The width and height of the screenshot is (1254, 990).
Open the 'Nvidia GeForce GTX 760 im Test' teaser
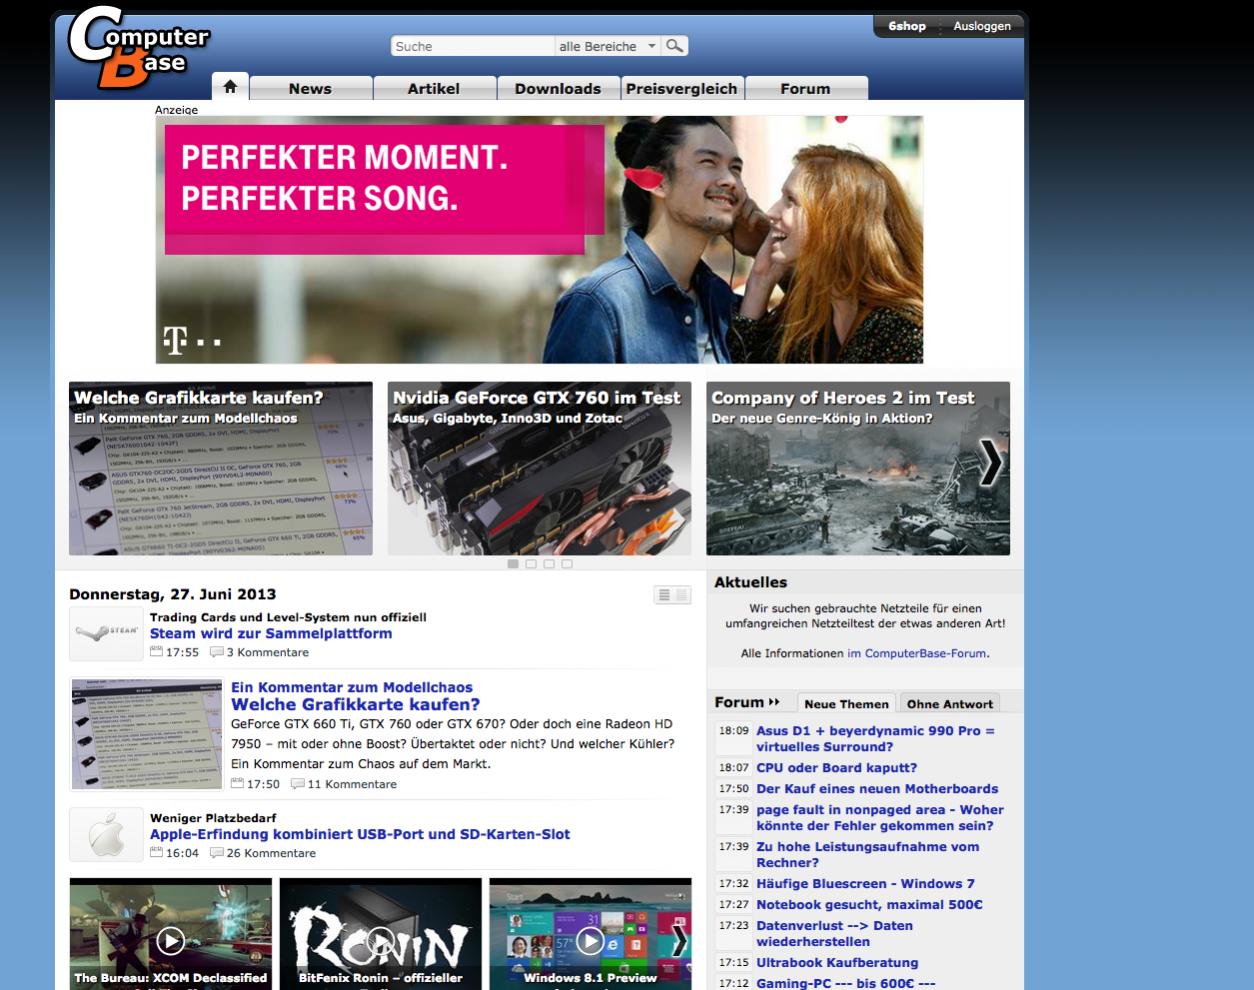539,468
